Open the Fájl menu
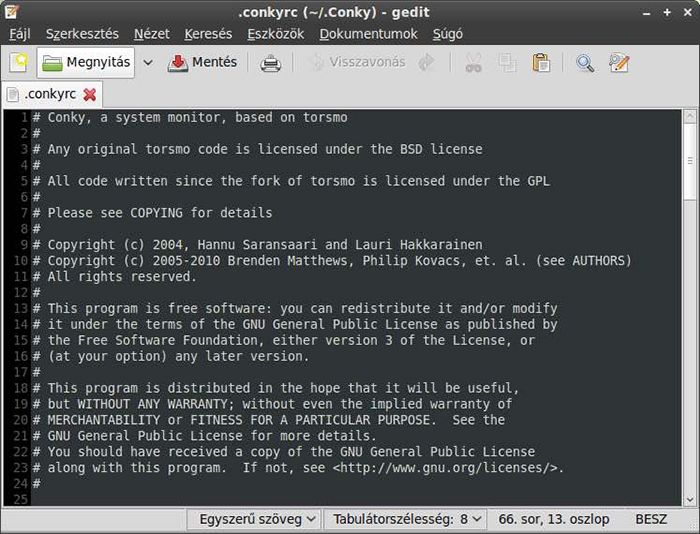The image size is (700, 534). [20, 34]
